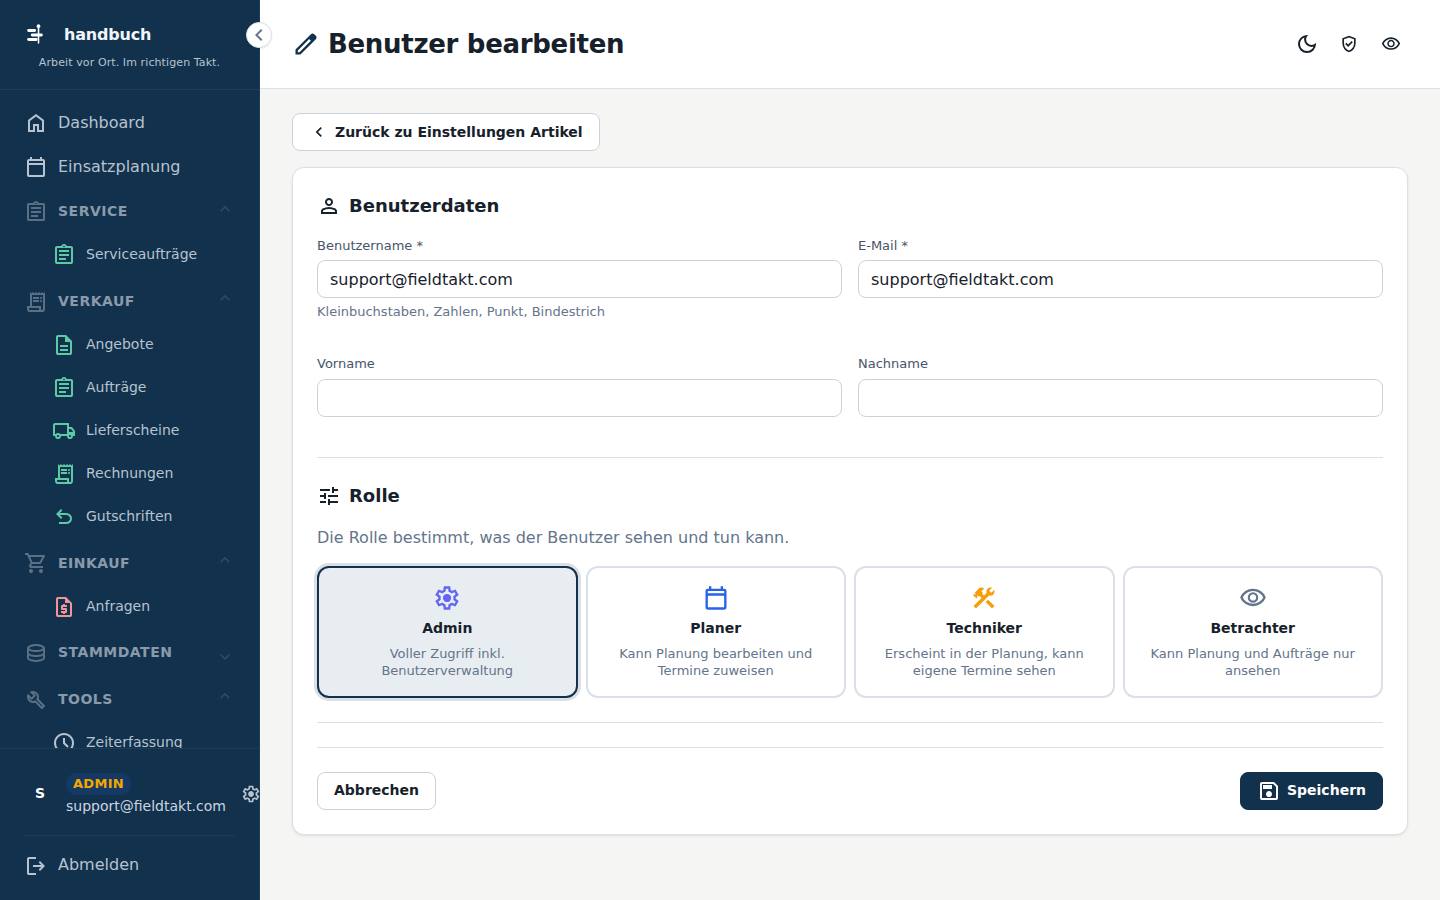Expand the STAMMDATEN section

point(225,655)
